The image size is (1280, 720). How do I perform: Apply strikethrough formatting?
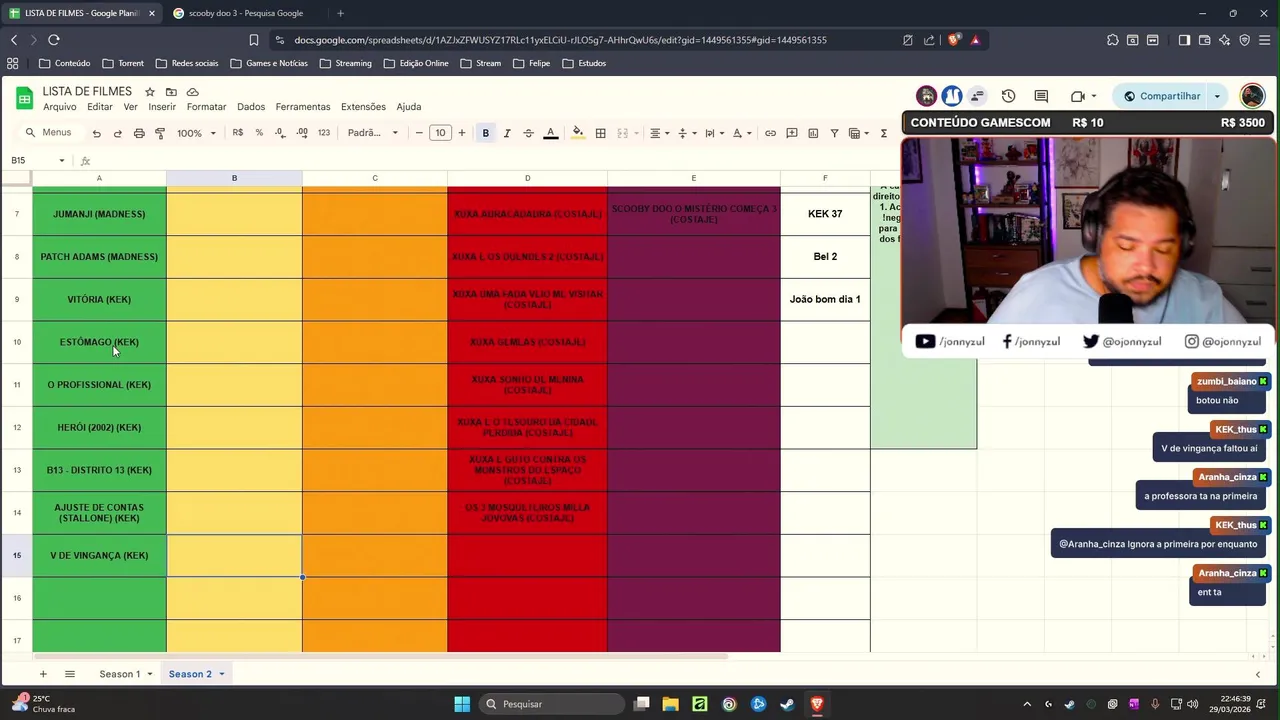tap(528, 133)
